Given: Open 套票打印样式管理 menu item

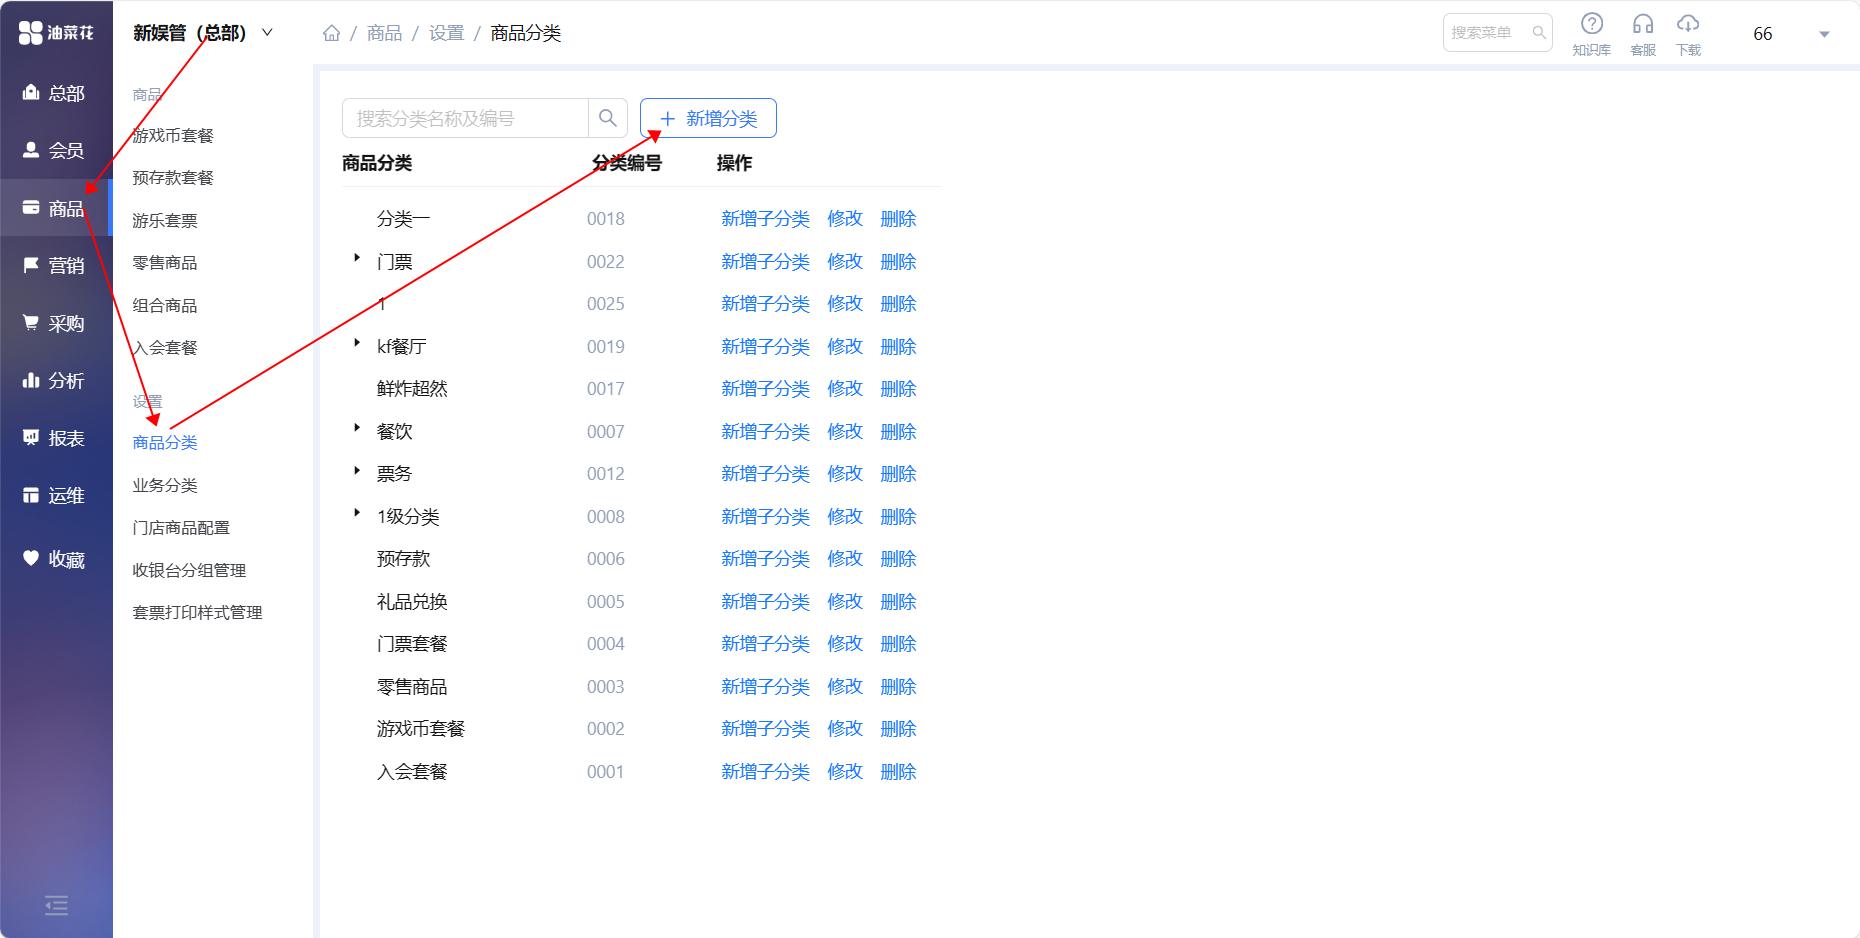Looking at the screenshot, I should [x=197, y=612].
